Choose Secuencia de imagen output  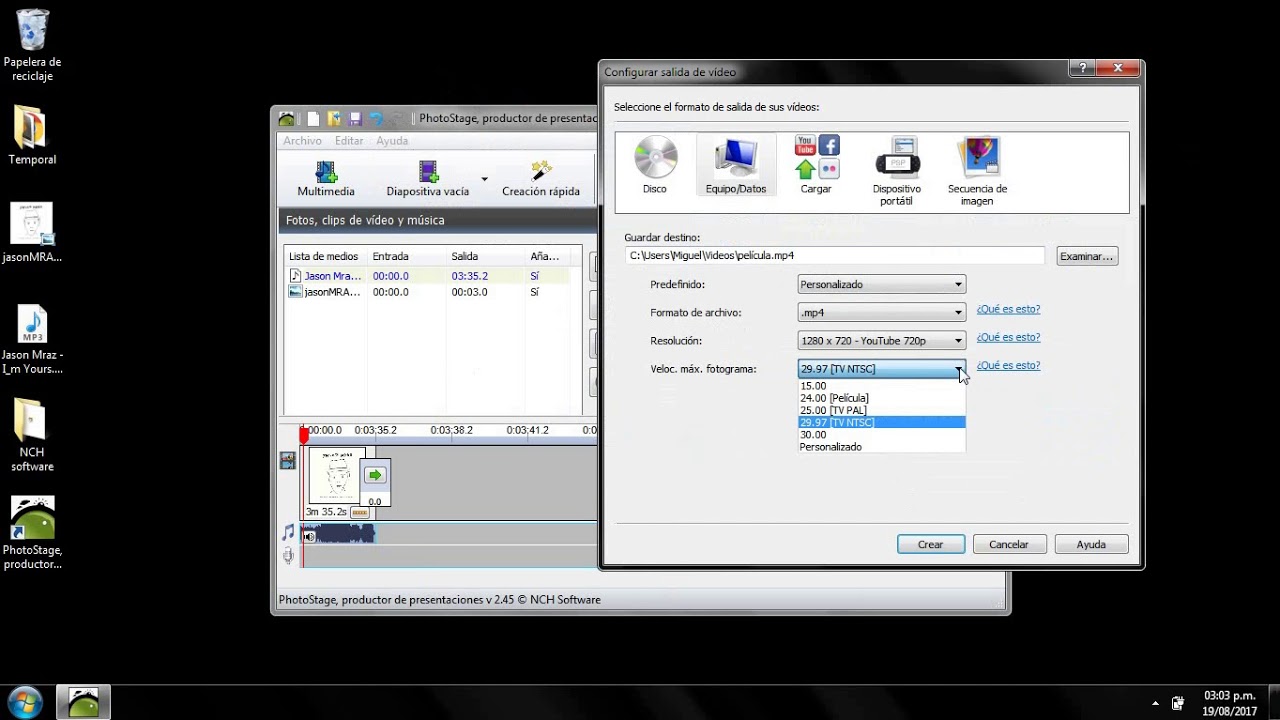click(x=977, y=171)
